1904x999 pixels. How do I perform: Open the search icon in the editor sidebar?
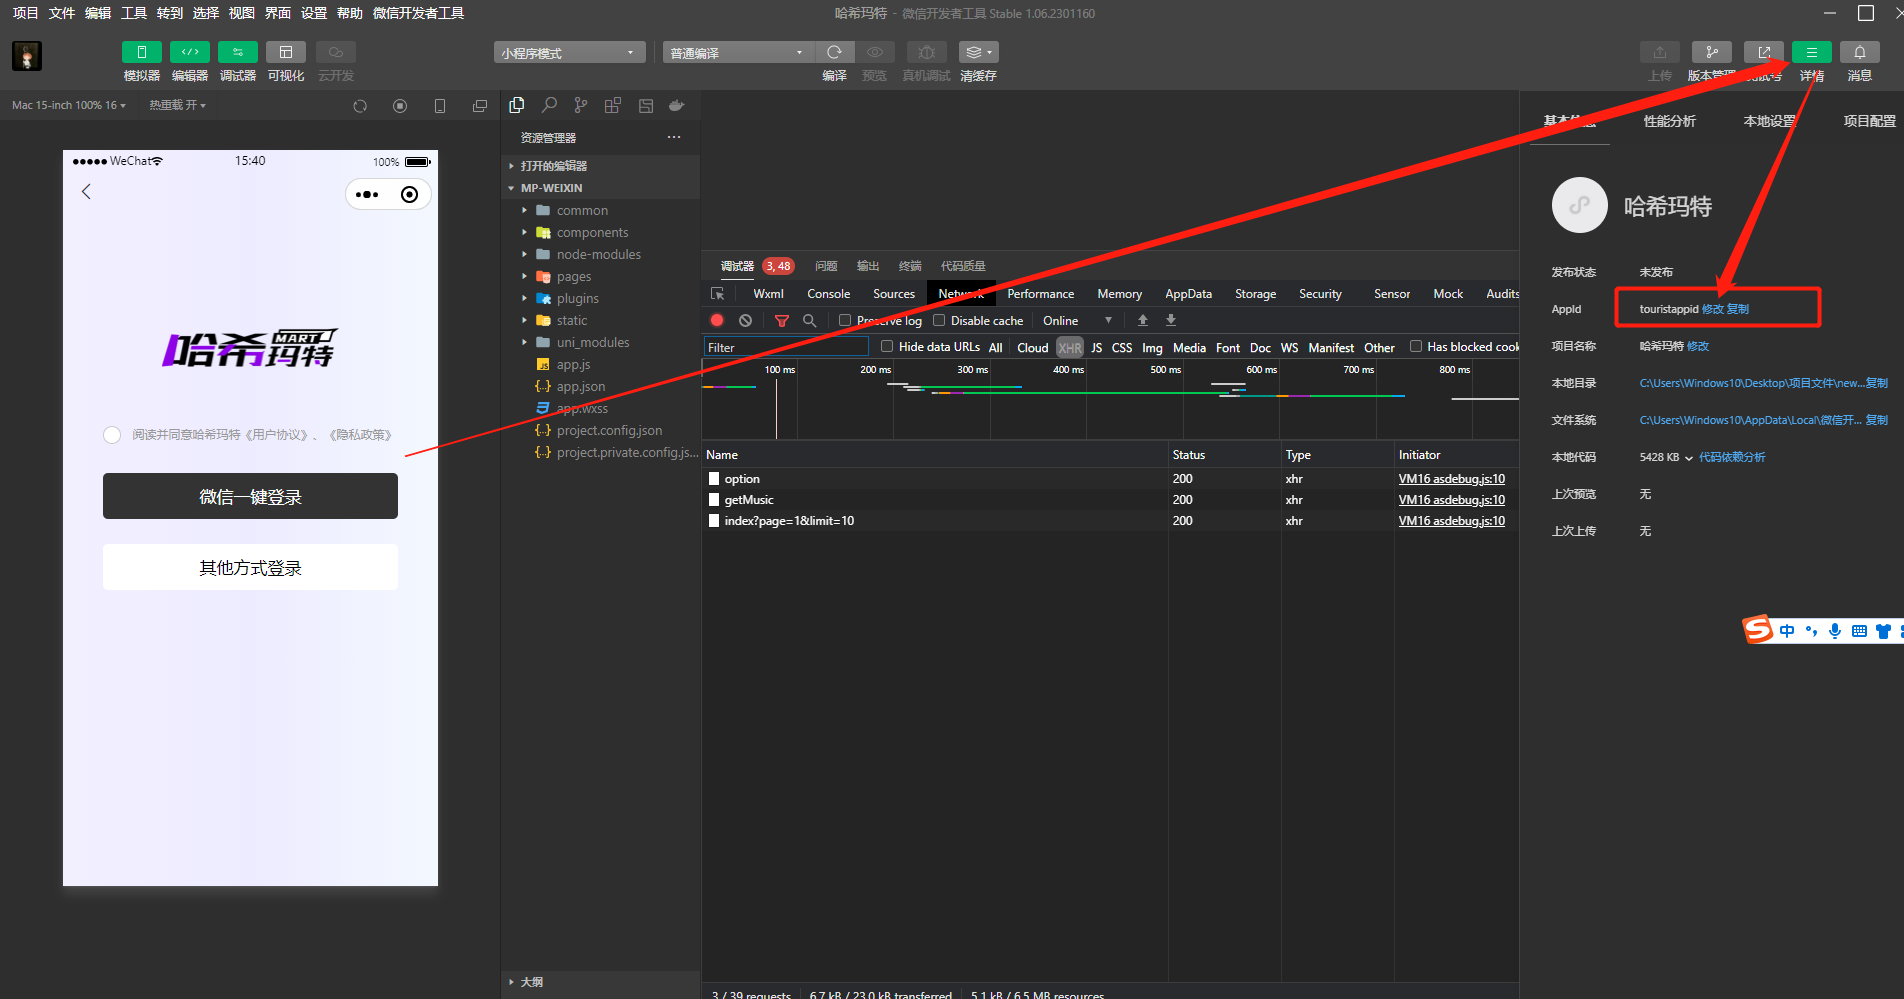click(x=549, y=105)
